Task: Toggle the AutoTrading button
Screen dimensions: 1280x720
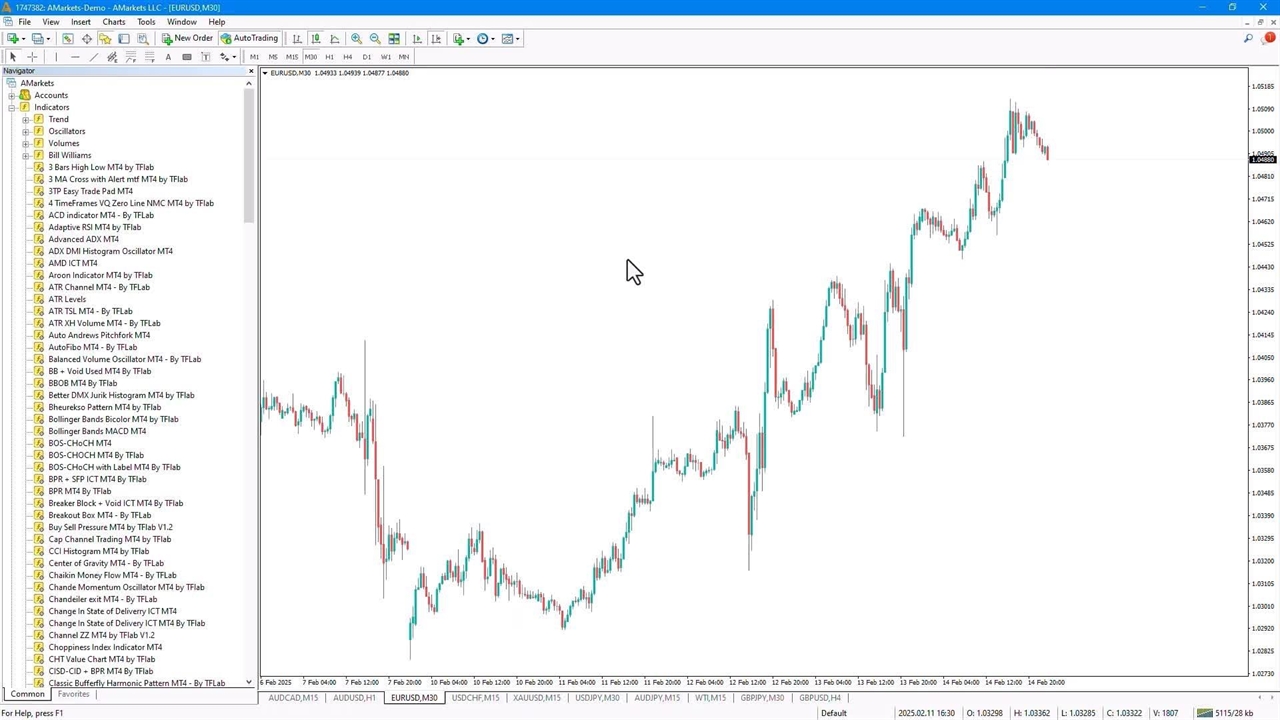Action: pos(249,39)
